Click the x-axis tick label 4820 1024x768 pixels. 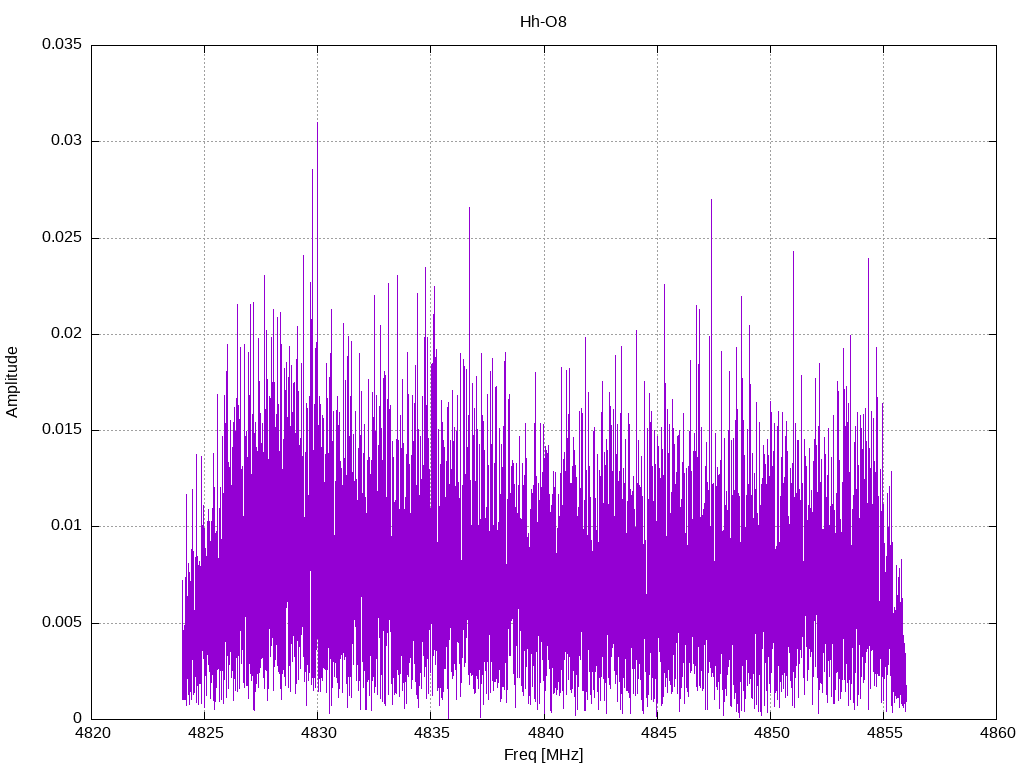point(92,733)
